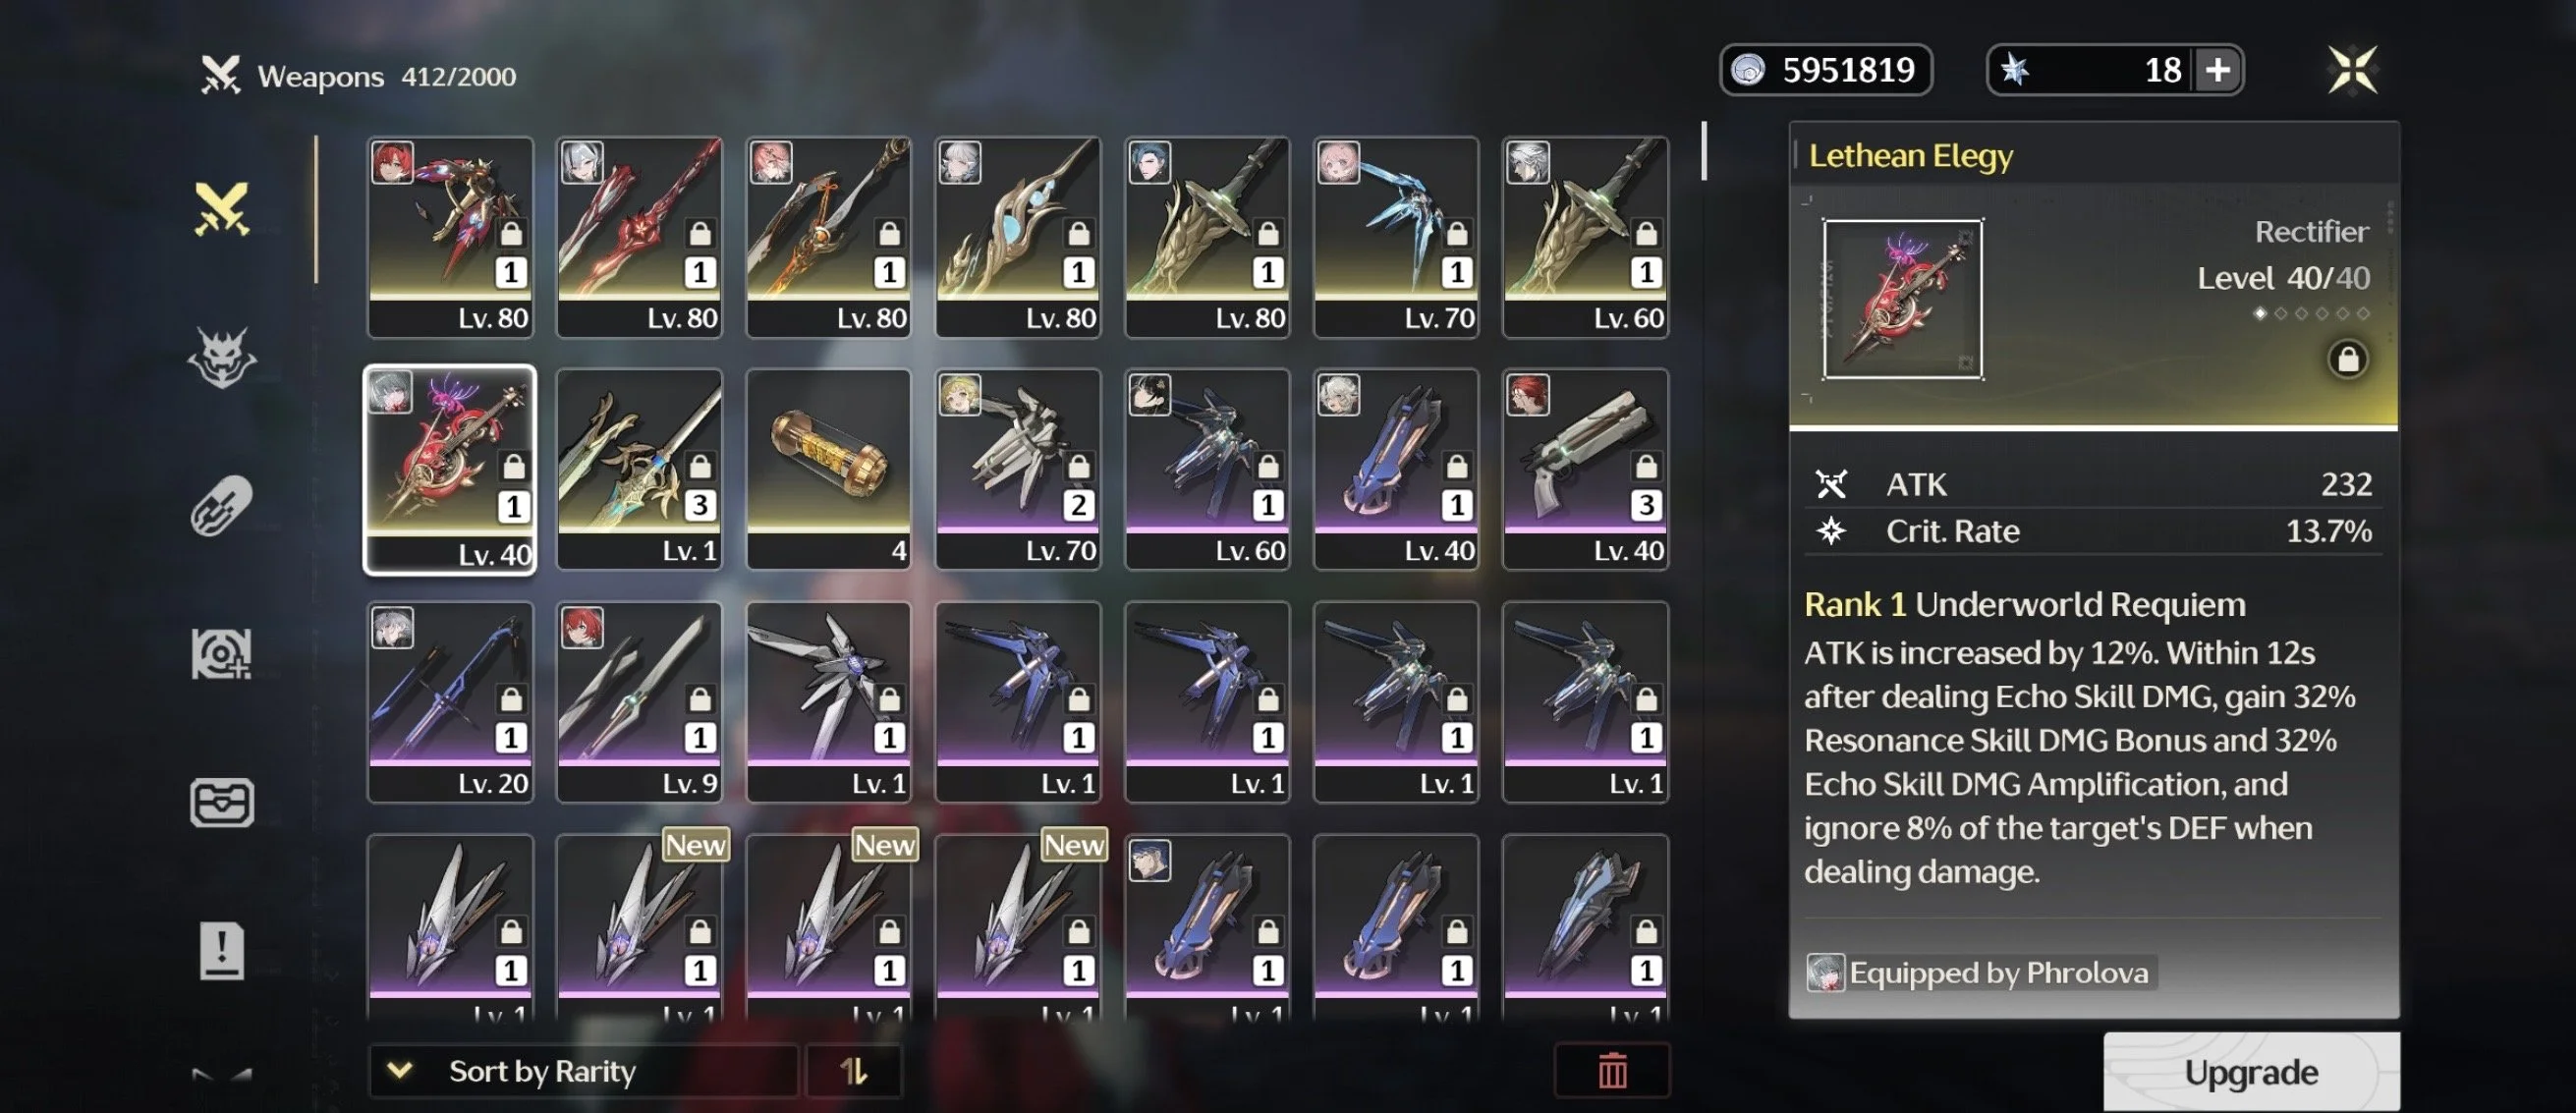The width and height of the screenshot is (2576, 1113).
Task: Open the red trash discard mode
Action: click(x=1612, y=1071)
